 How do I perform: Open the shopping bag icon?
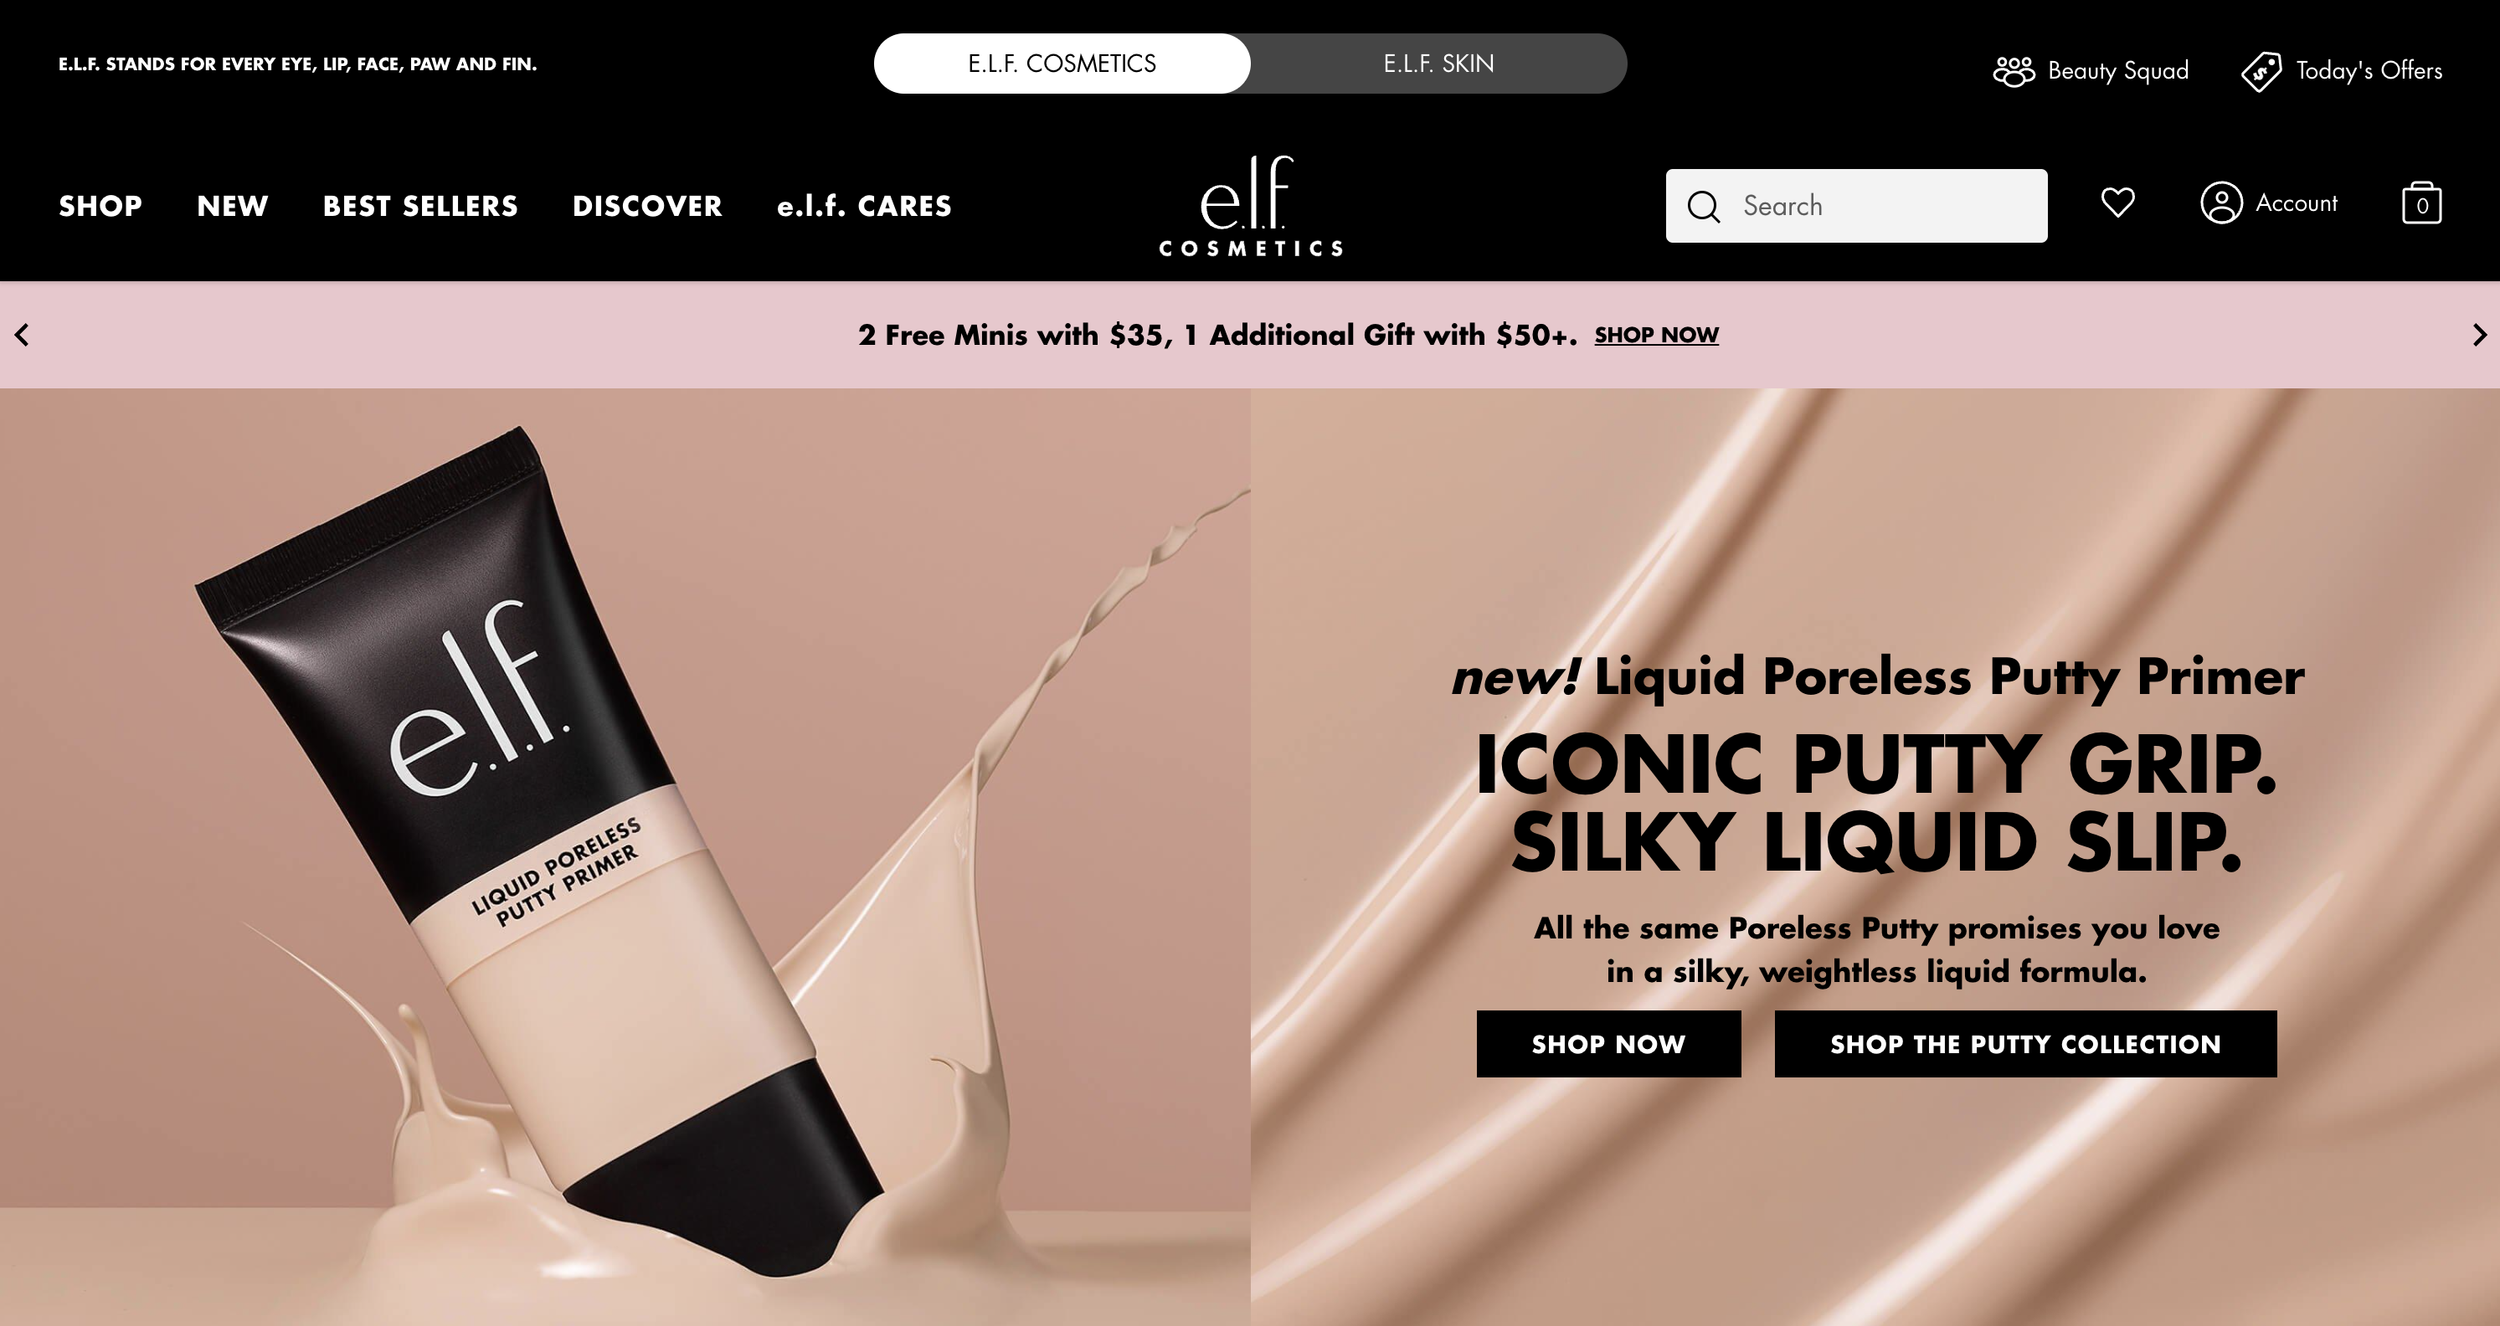tap(2421, 203)
